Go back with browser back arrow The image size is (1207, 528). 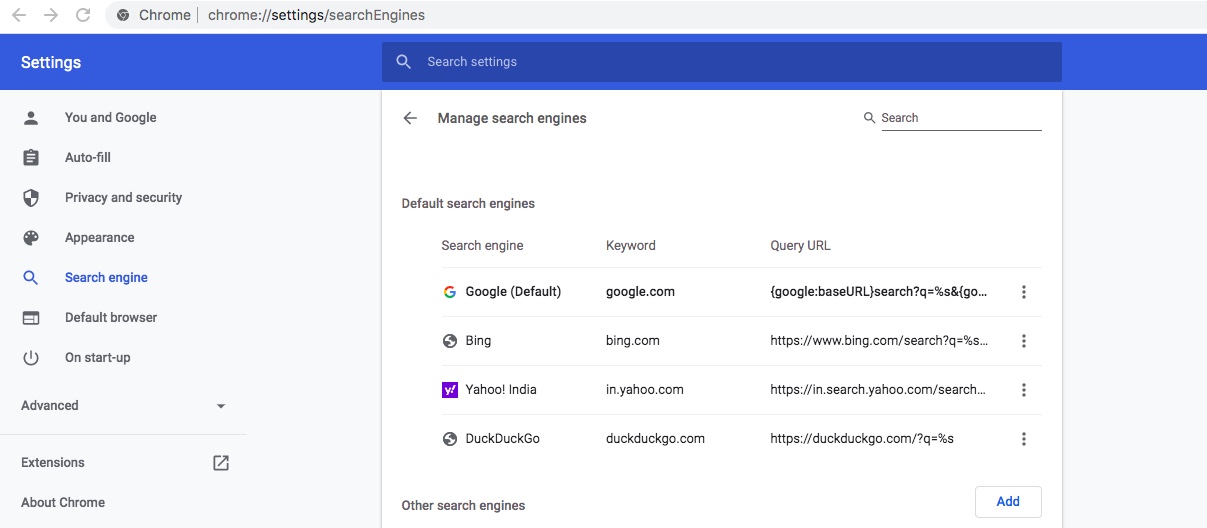pos(18,15)
